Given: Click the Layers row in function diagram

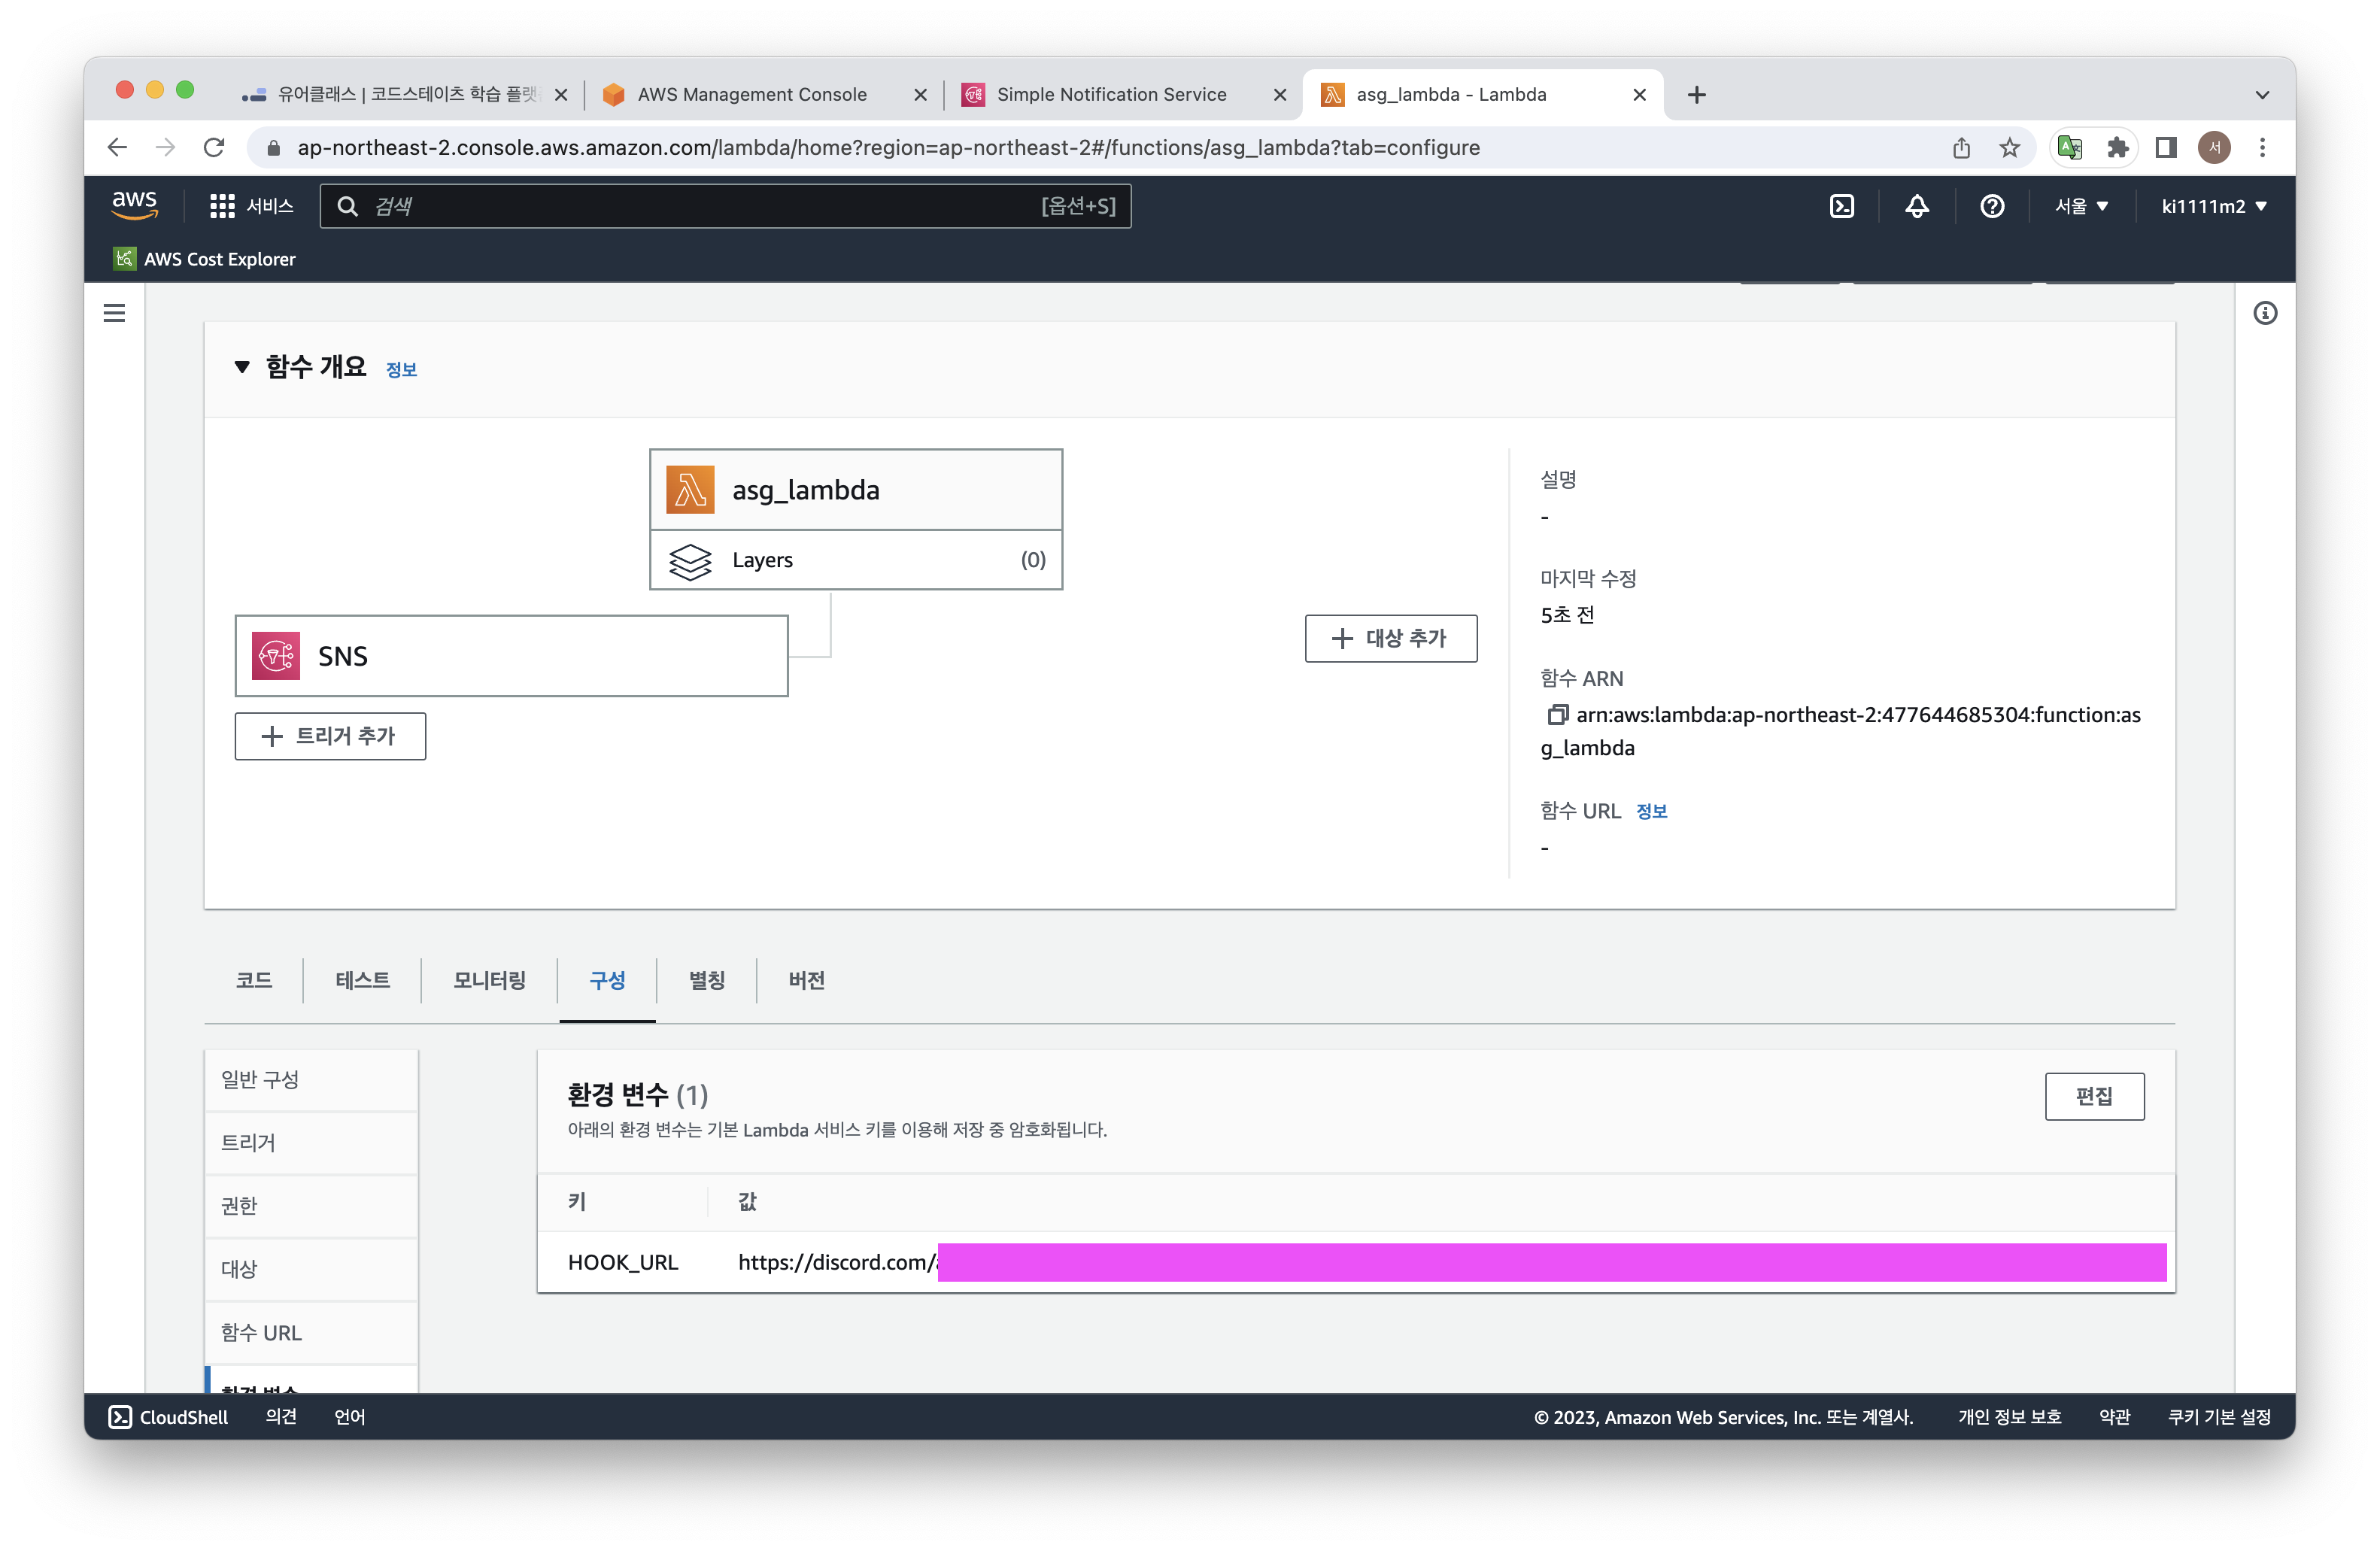Looking at the screenshot, I should [x=856, y=560].
